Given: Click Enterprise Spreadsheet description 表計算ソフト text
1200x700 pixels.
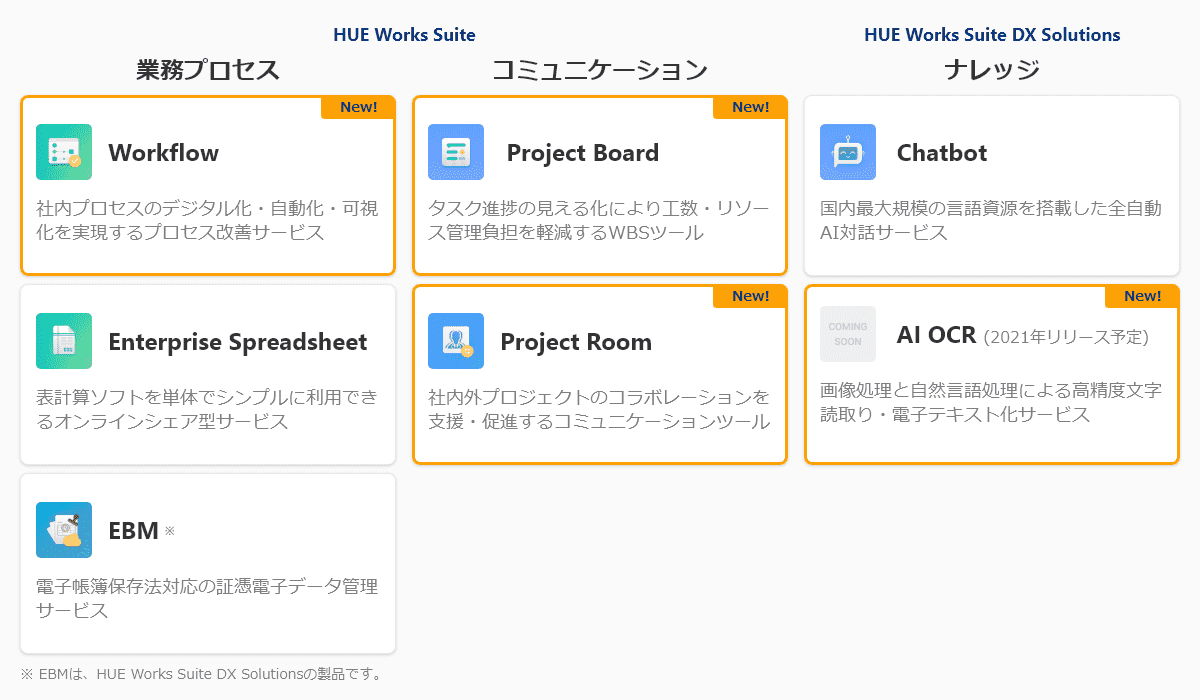Looking at the screenshot, I should pos(207,410).
